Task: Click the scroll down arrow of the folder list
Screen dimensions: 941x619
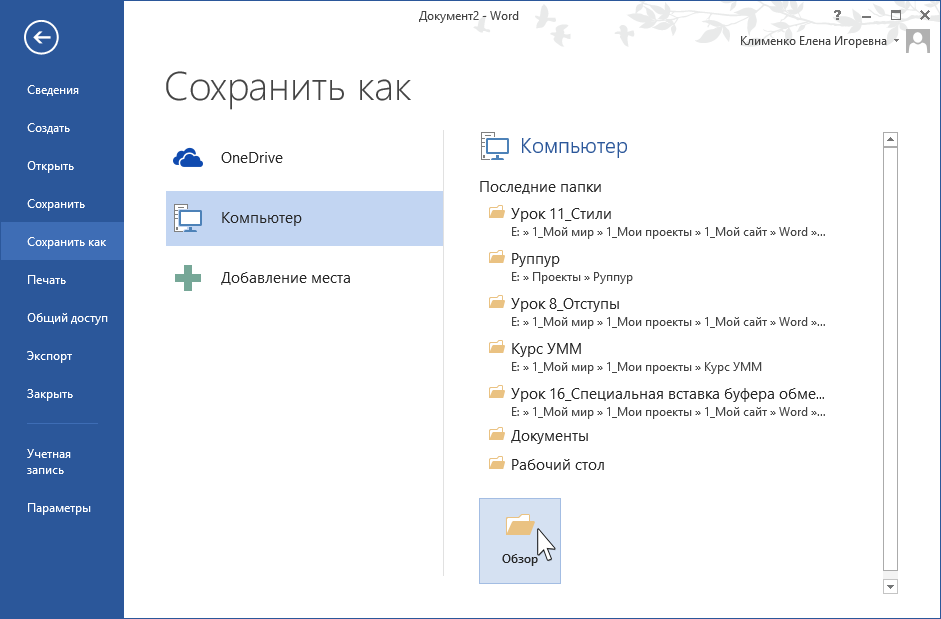Action: pyautogui.click(x=891, y=587)
